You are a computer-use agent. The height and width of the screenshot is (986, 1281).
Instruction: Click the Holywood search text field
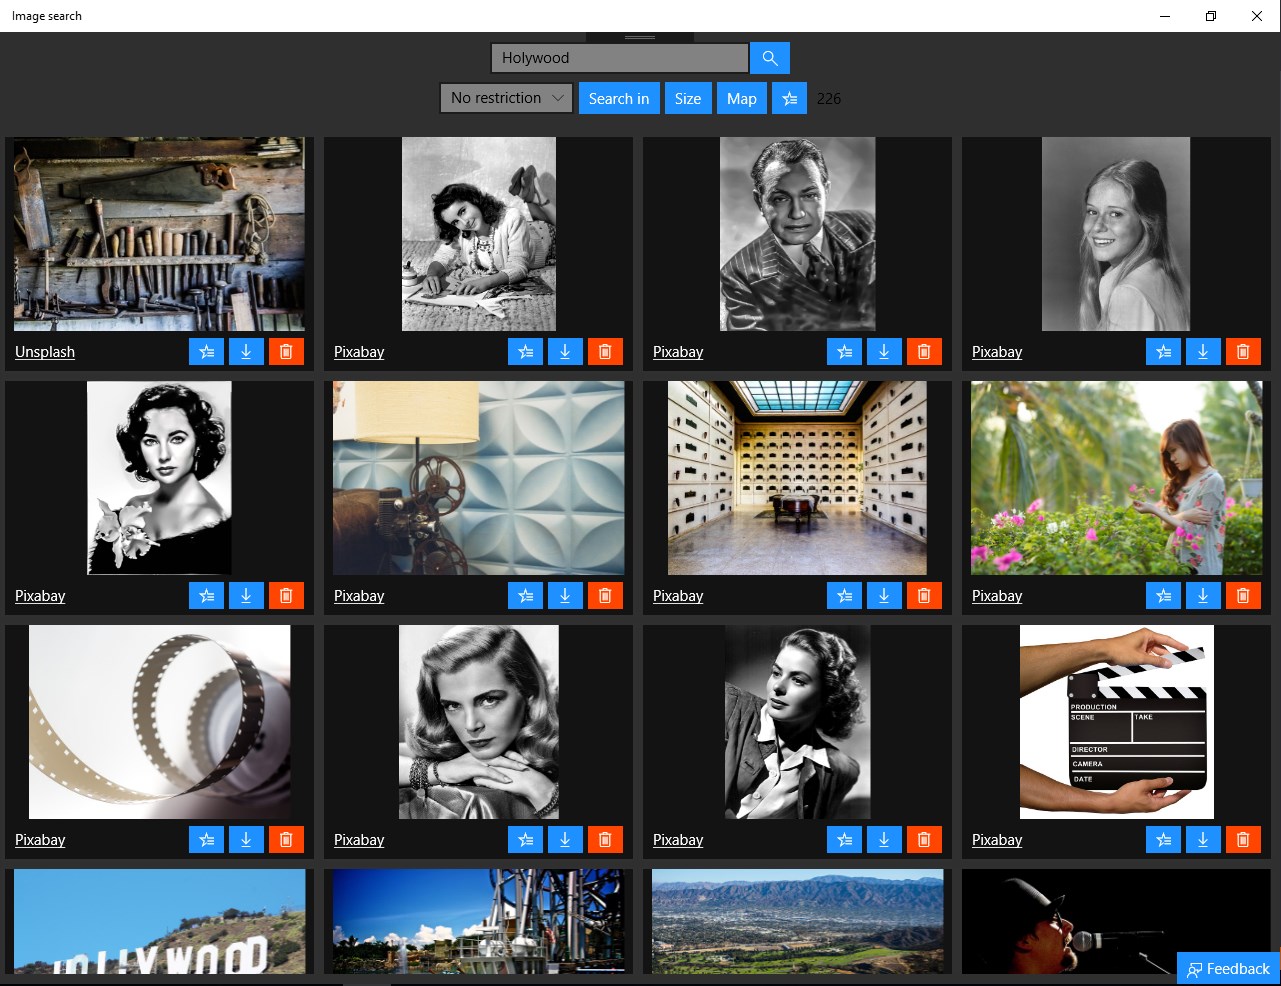(x=620, y=58)
